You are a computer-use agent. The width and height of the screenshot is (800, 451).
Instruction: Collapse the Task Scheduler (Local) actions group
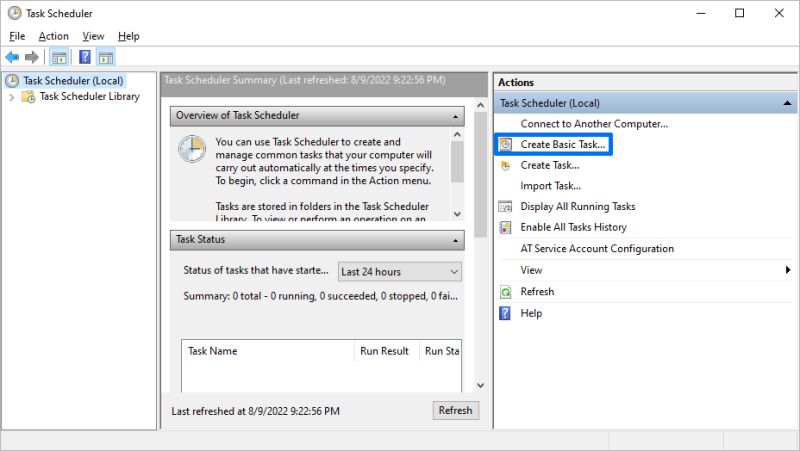tap(787, 103)
